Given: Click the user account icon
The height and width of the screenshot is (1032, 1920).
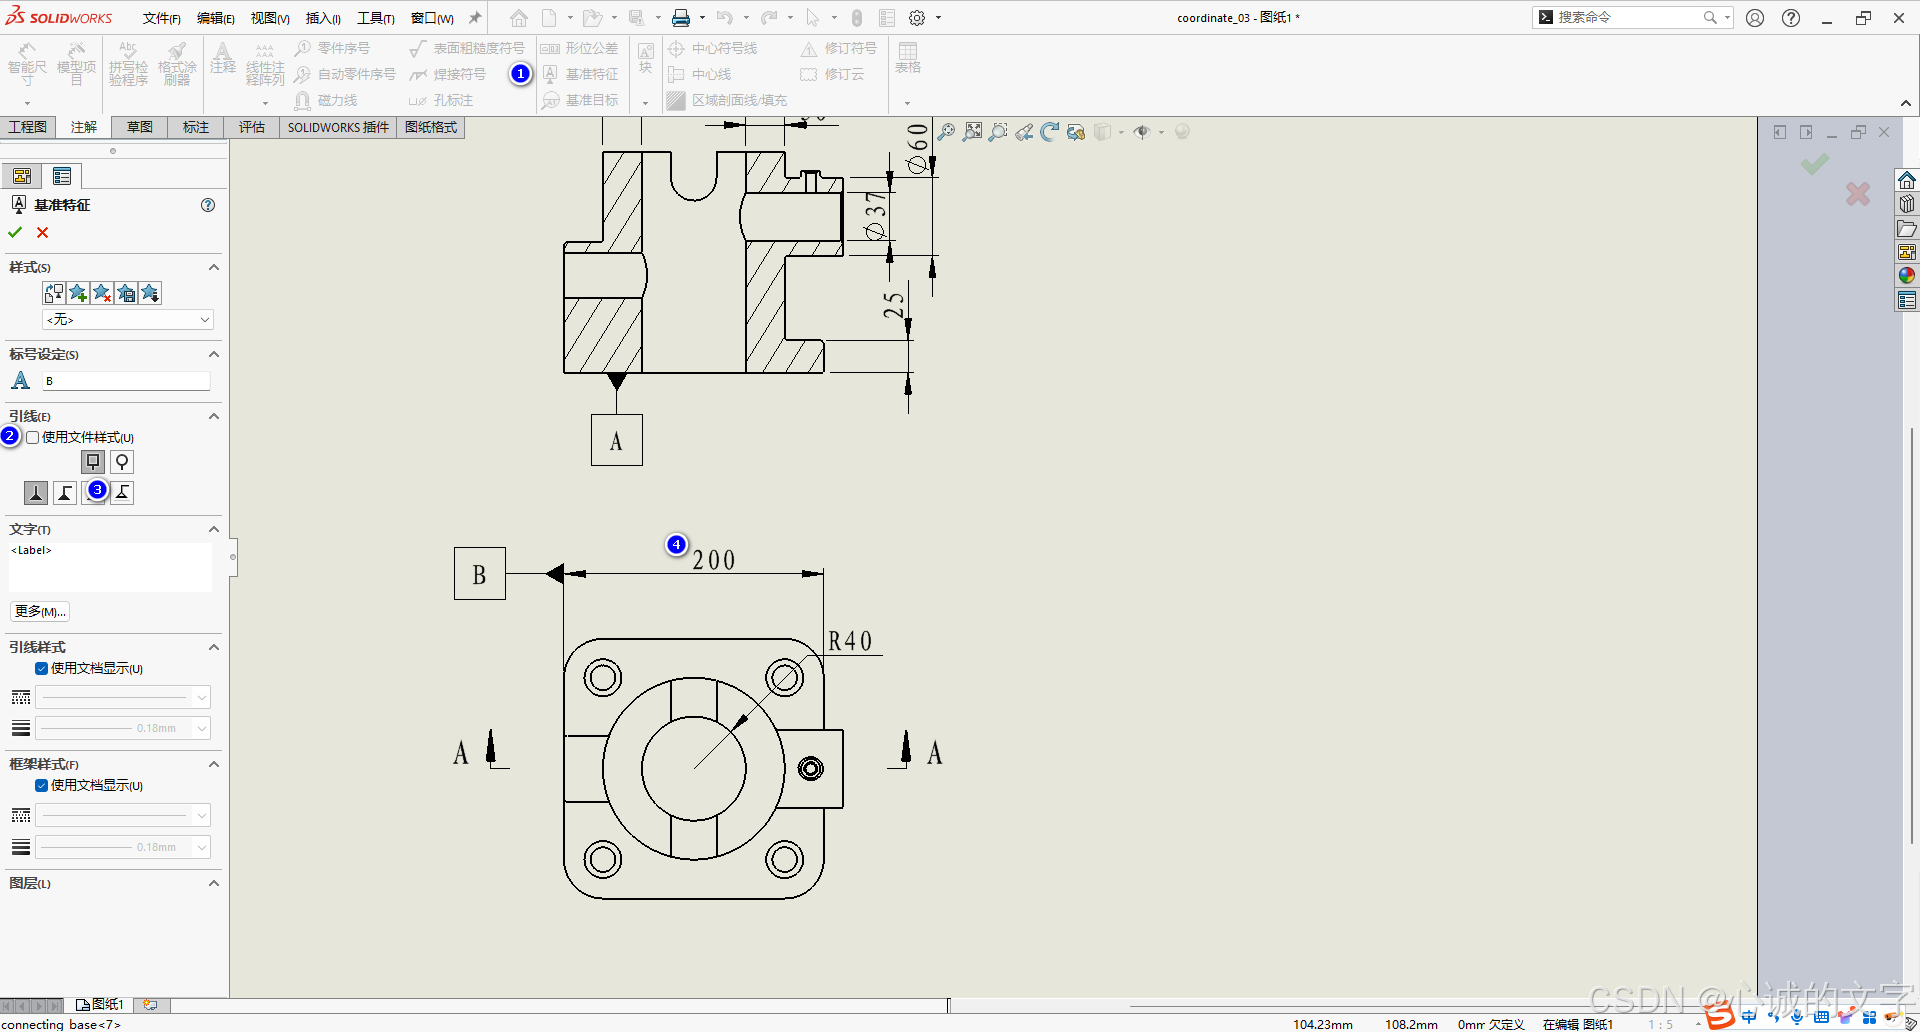Looking at the screenshot, I should 1755,18.
